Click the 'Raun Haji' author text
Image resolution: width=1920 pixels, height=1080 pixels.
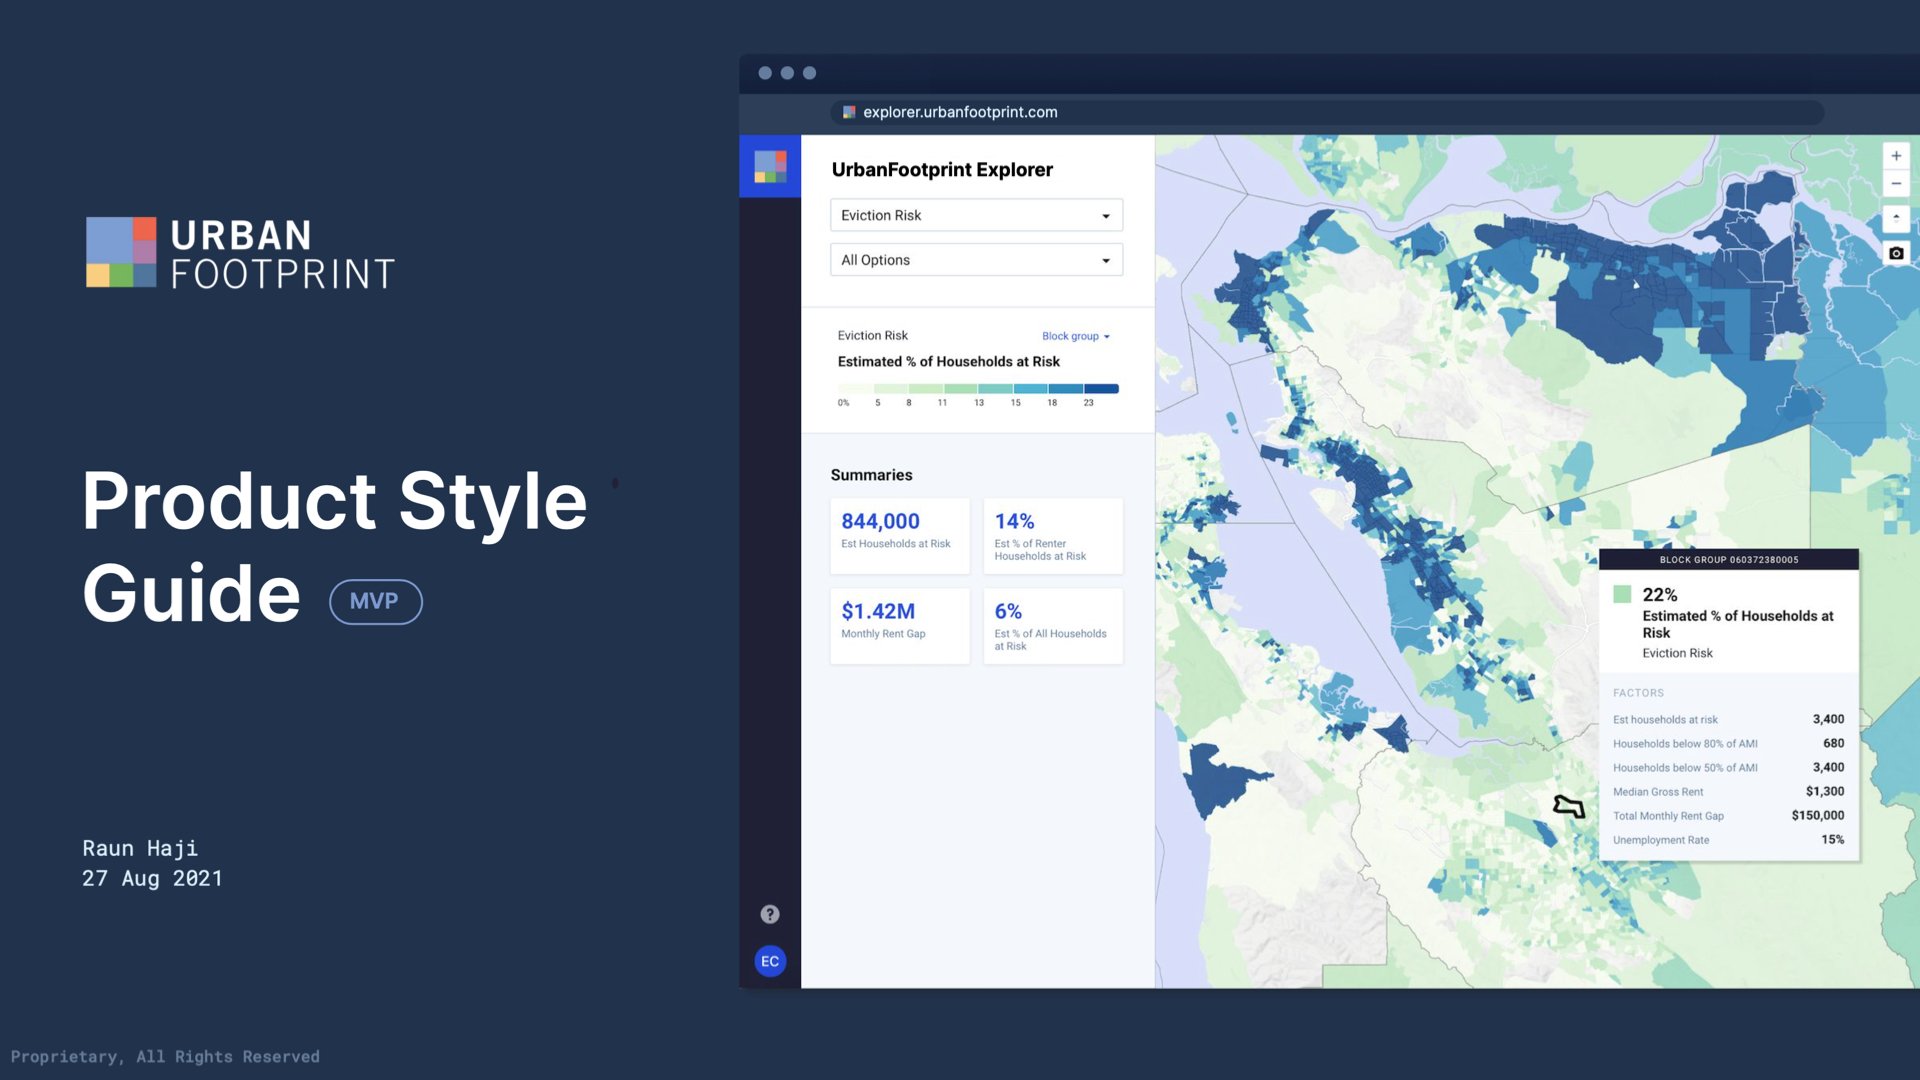pos(140,848)
